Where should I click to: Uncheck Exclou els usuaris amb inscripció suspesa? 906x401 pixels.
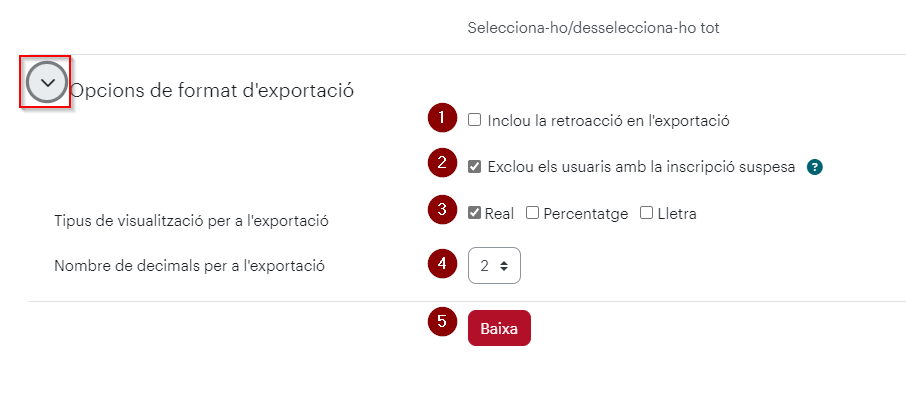(474, 167)
